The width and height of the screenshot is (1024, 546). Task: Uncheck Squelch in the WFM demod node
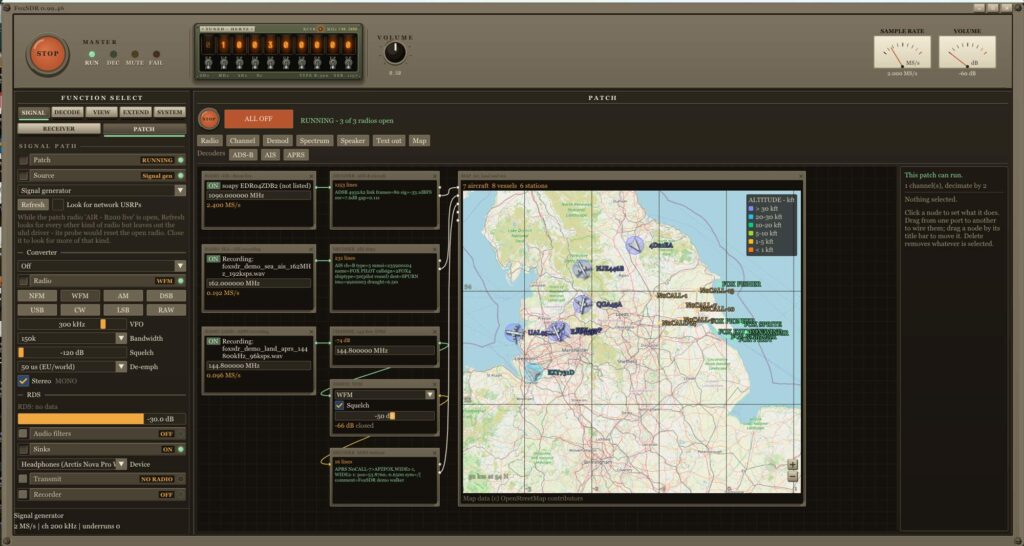(x=340, y=406)
